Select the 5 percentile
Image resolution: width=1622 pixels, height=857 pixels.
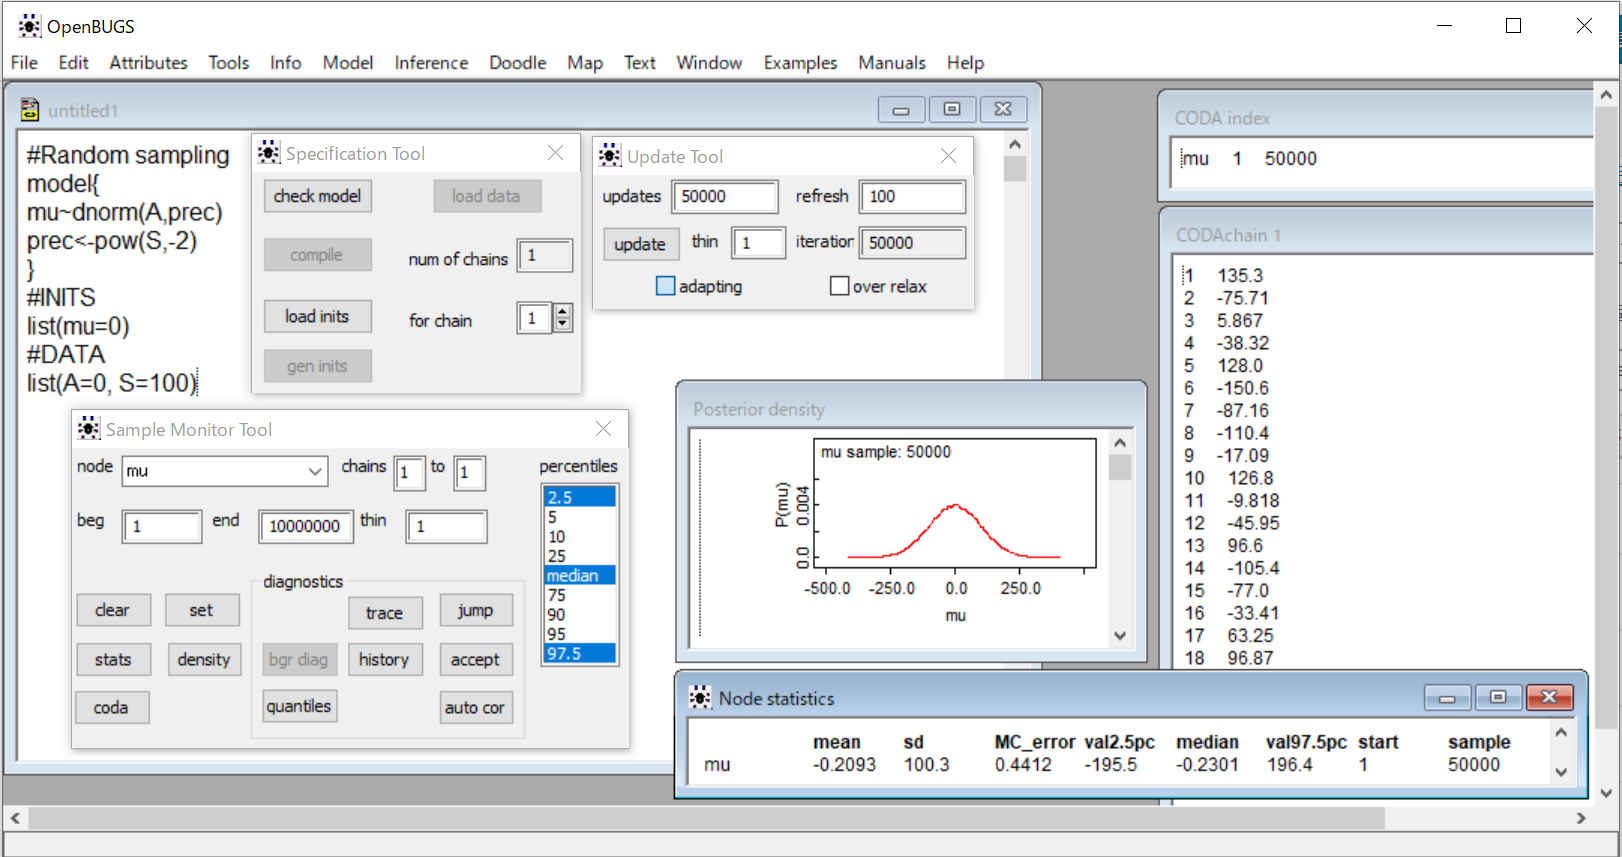pos(580,517)
